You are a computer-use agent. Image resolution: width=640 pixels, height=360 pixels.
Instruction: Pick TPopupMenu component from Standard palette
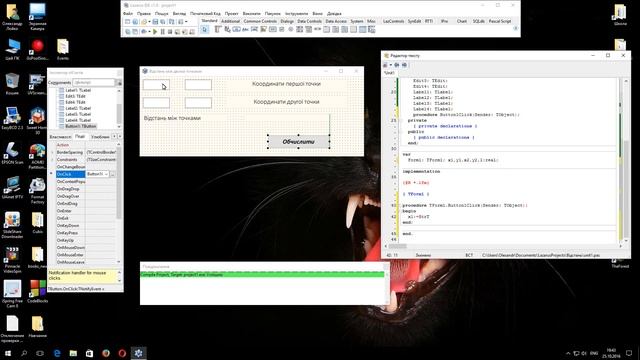coord(227,29)
